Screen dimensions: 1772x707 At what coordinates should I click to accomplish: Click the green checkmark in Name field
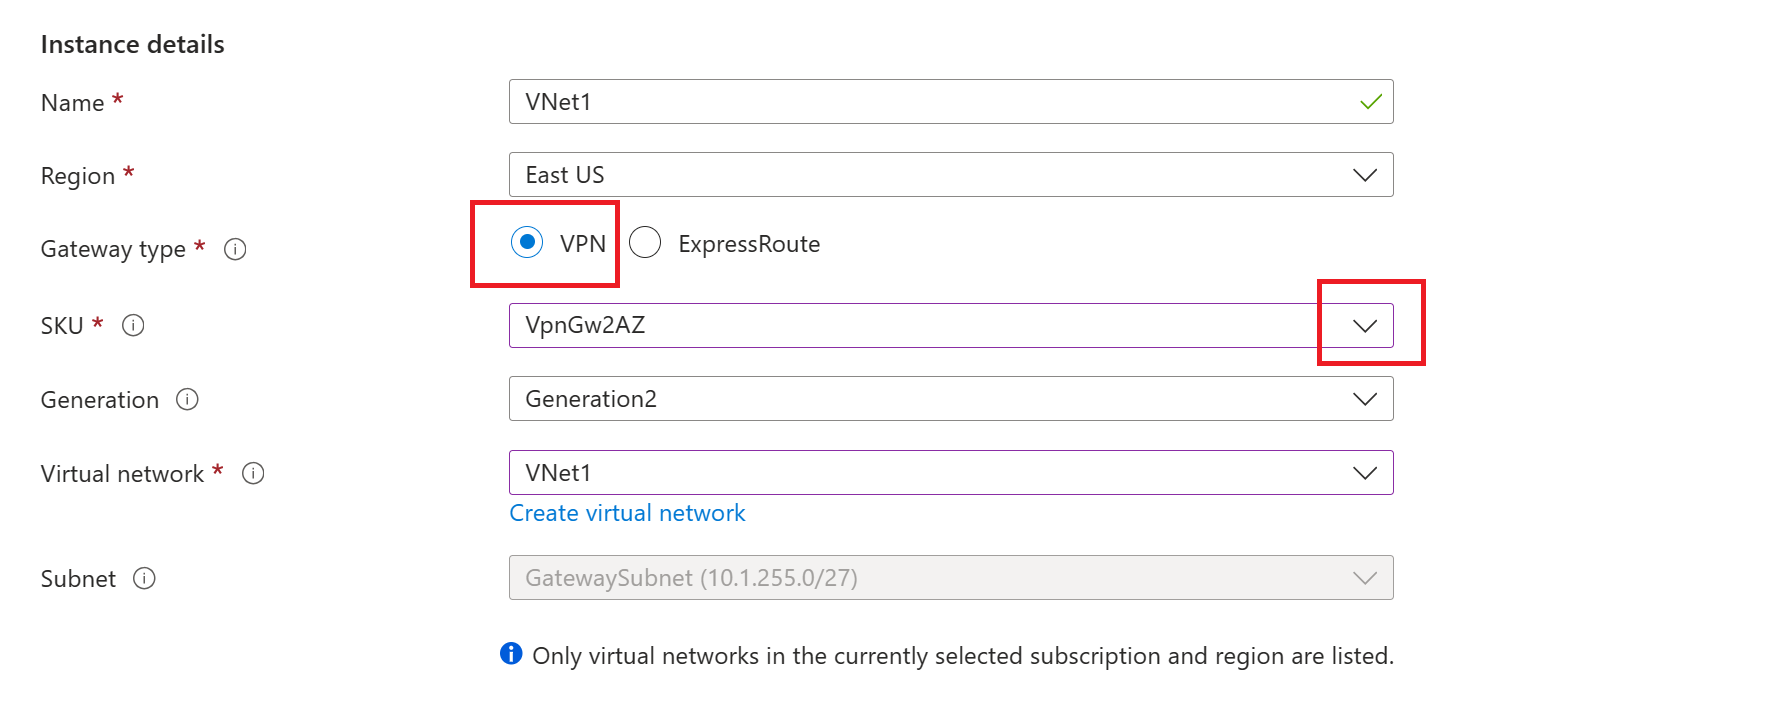click(x=1371, y=102)
